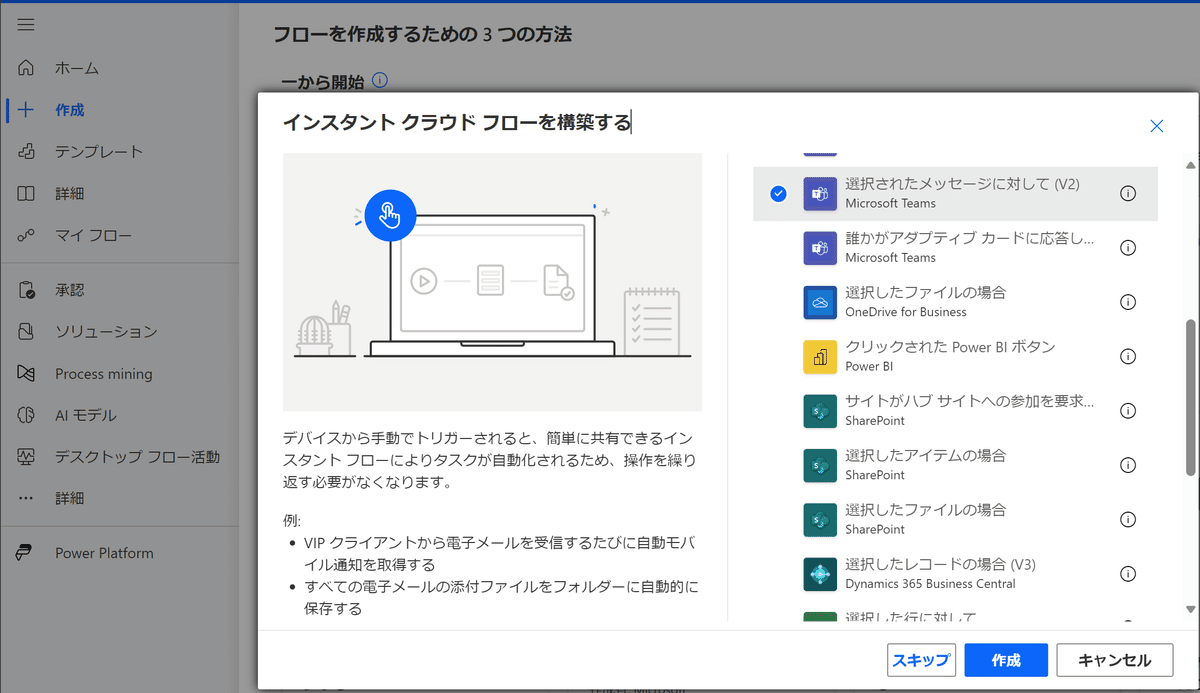
Task: Select 誰かがアダプティブ カードに応答し trigger option
Action: tap(955, 248)
